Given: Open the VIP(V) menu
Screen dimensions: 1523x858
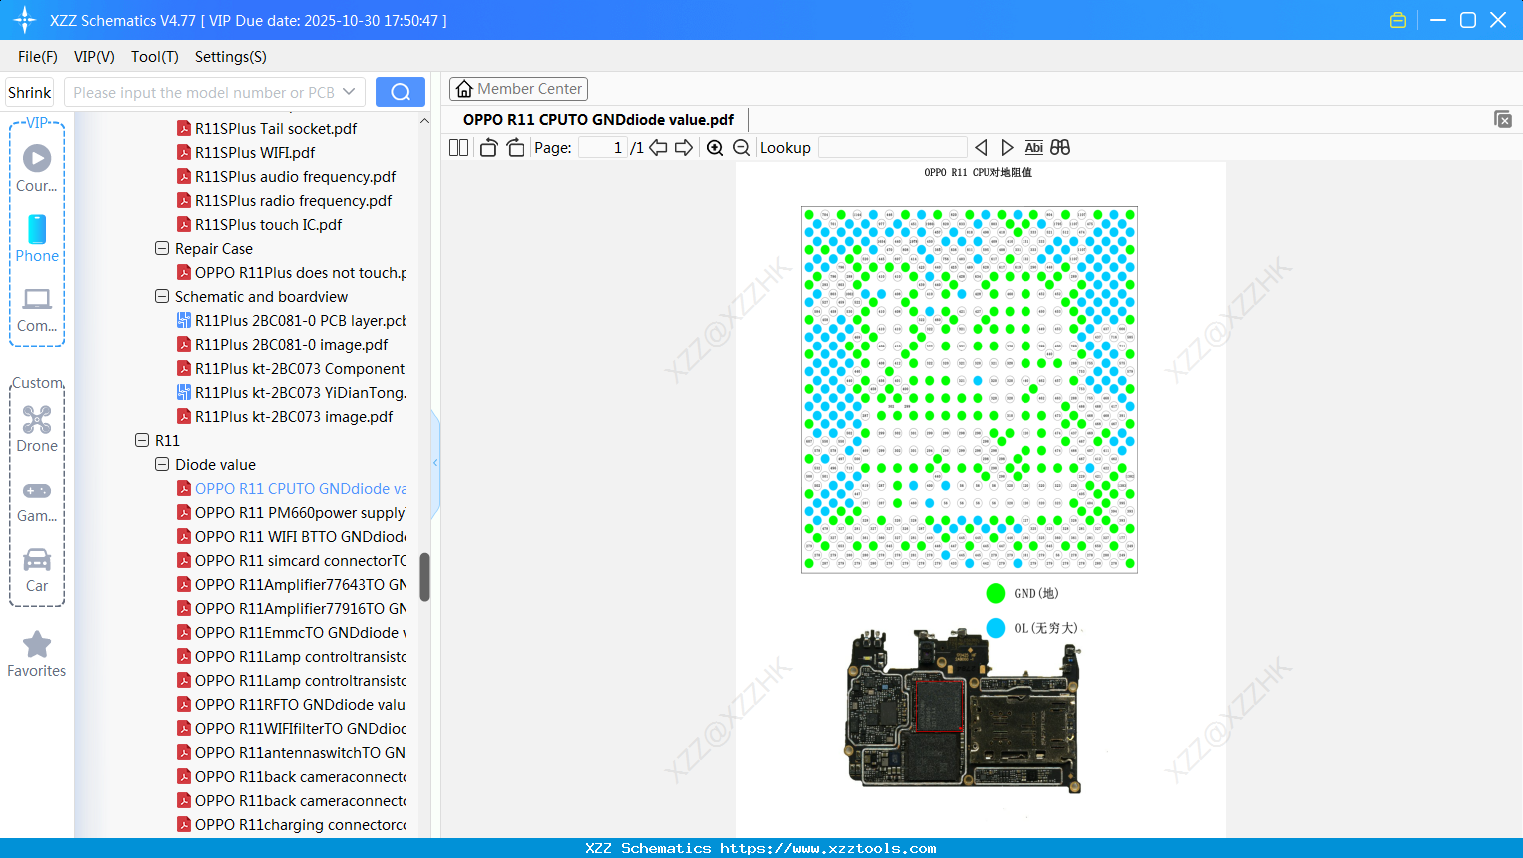Looking at the screenshot, I should pyautogui.click(x=94, y=57).
